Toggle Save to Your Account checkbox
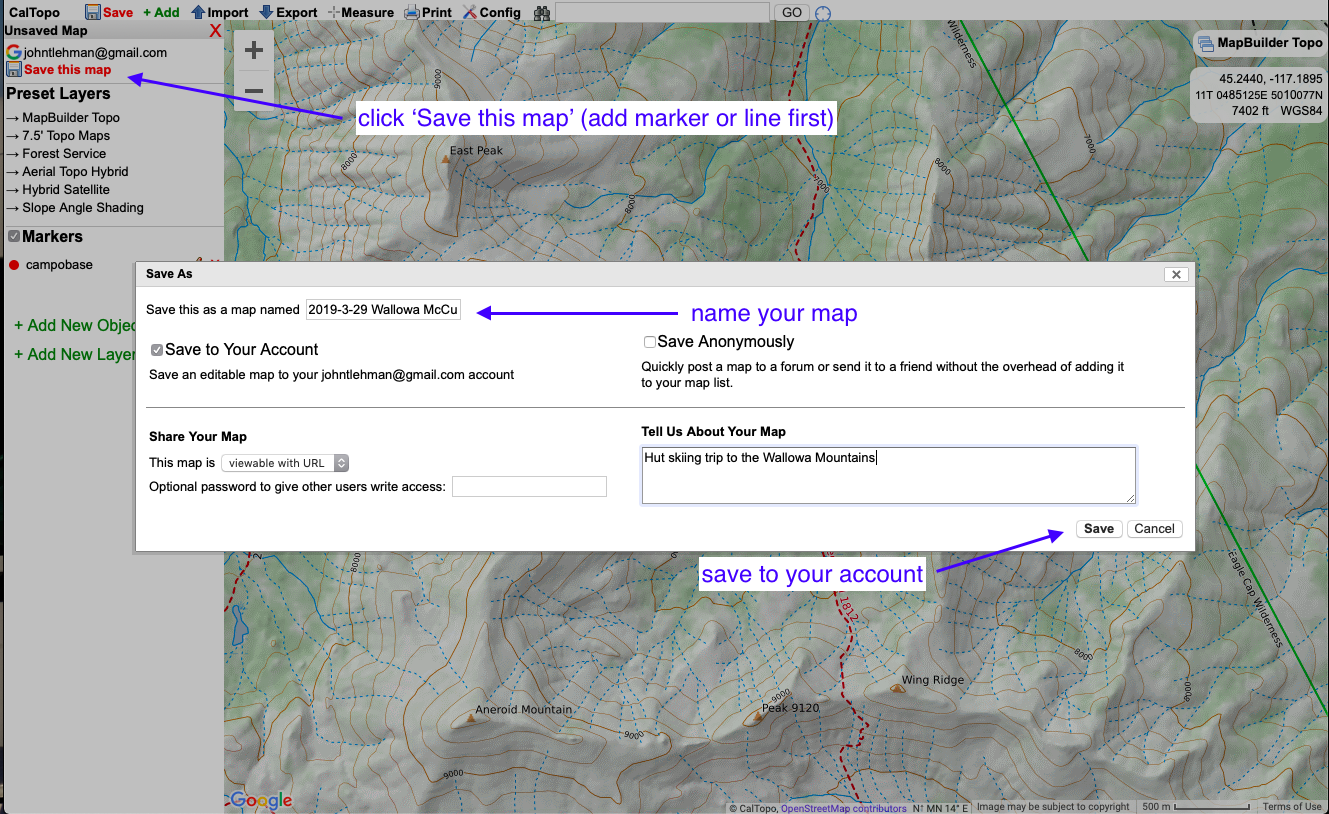 click(x=157, y=350)
